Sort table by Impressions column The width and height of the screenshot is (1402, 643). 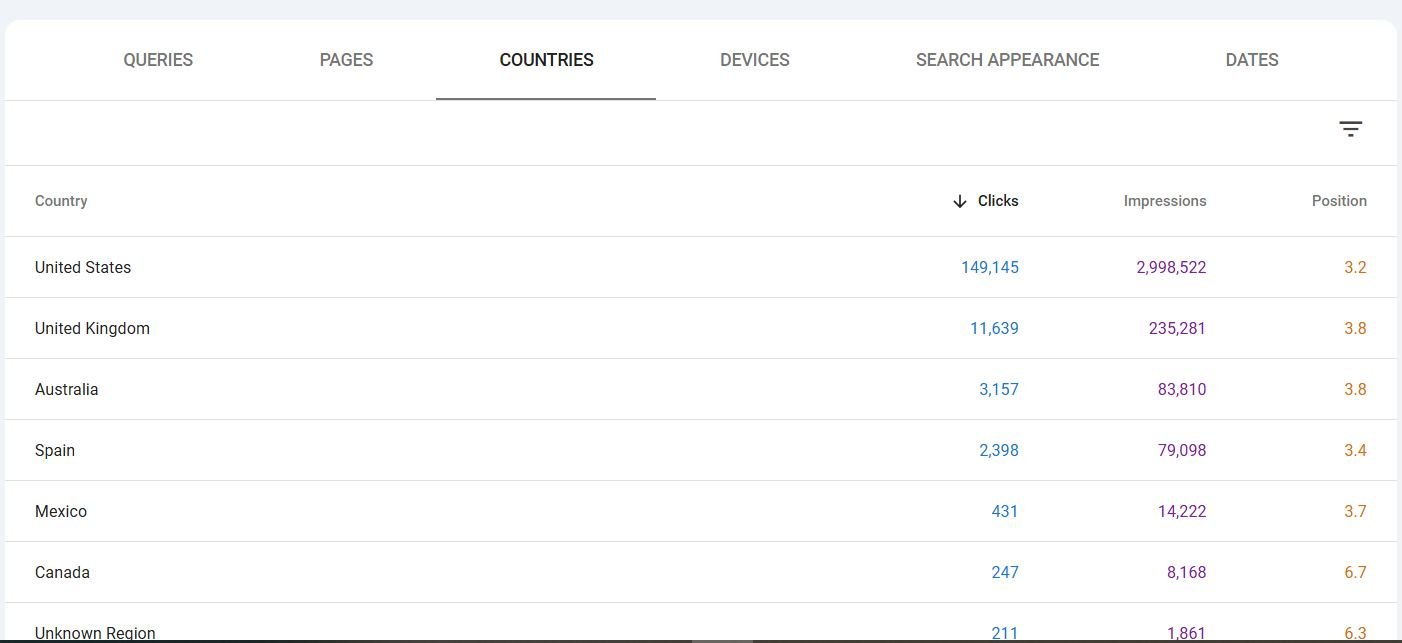pos(1165,201)
